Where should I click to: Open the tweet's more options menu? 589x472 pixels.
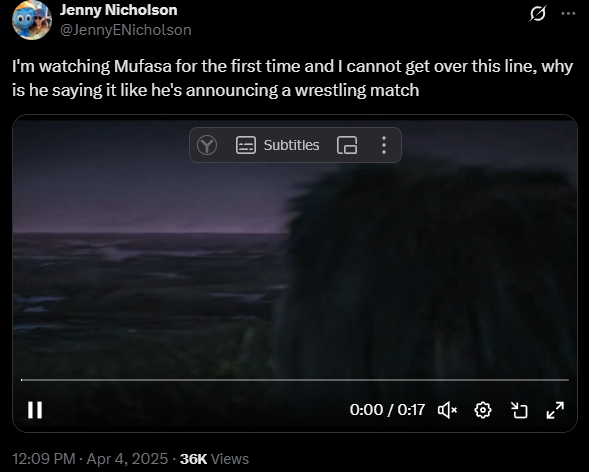tap(568, 14)
